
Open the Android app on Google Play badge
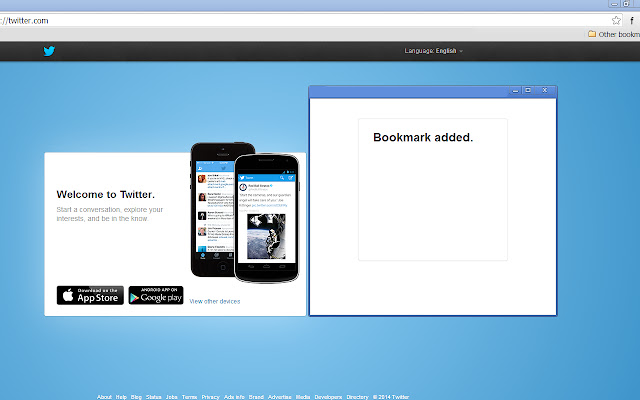(156, 295)
